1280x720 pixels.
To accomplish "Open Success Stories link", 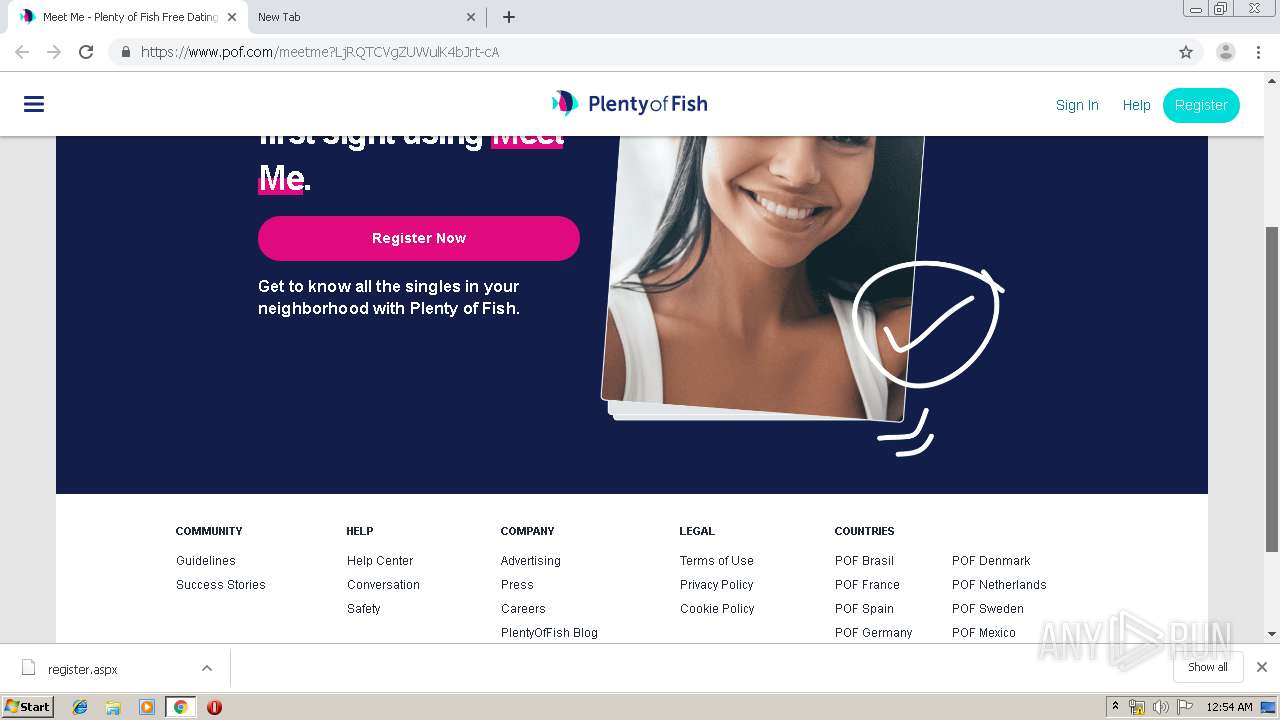I will tap(221, 585).
